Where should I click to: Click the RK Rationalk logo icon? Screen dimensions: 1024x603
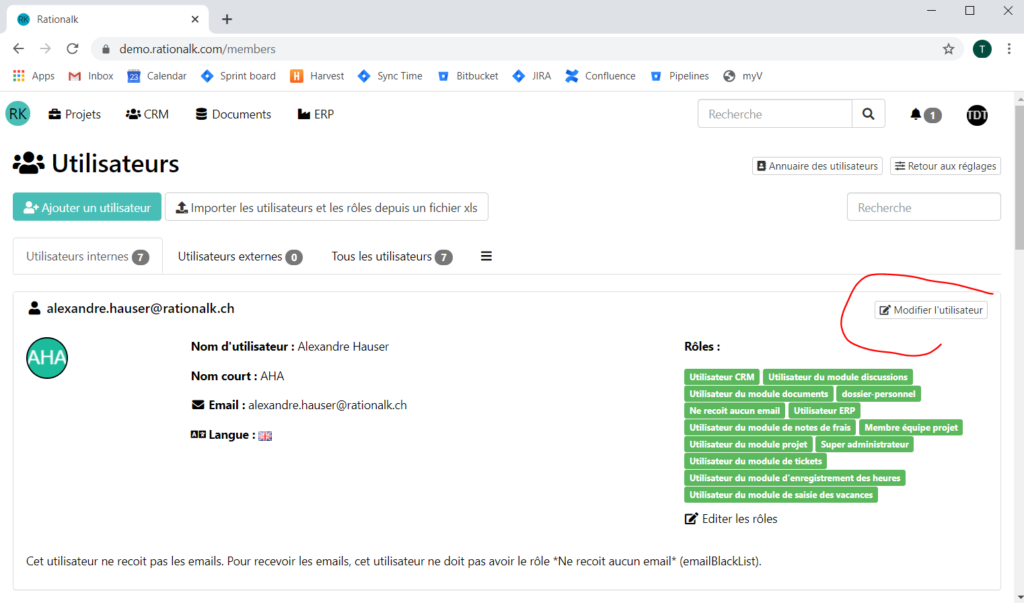tap(18, 114)
